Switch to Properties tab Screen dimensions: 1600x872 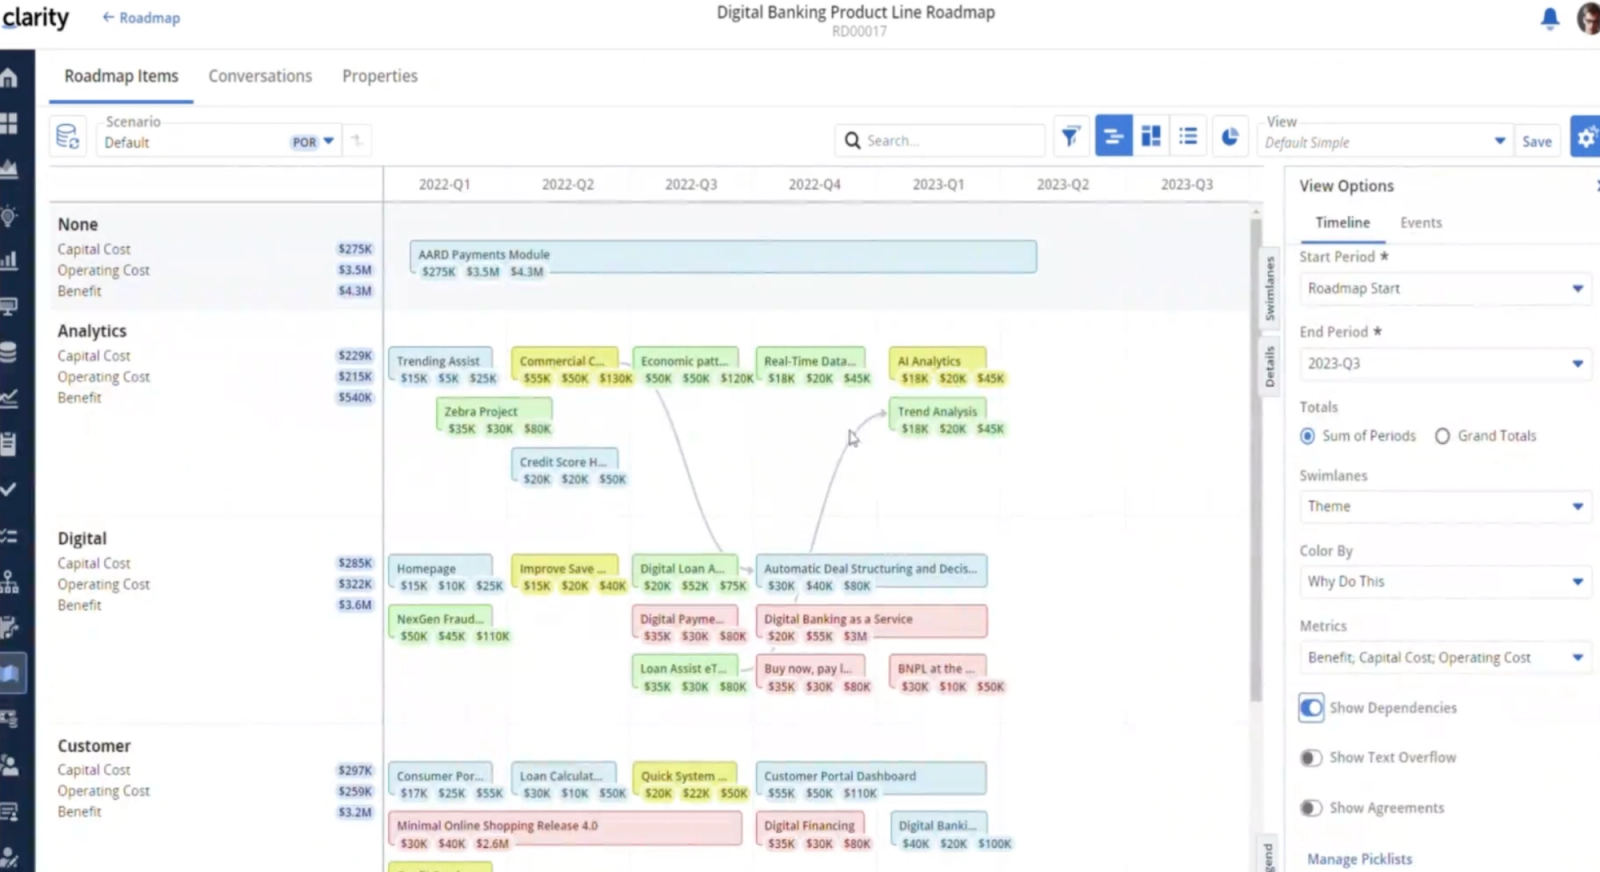pyautogui.click(x=380, y=76)
